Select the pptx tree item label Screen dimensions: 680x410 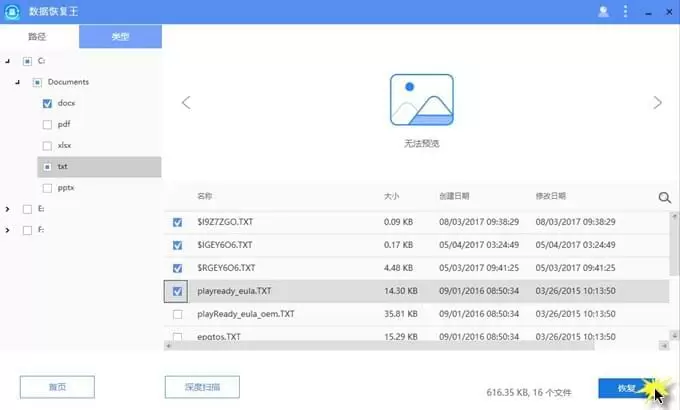coord(66,188)
